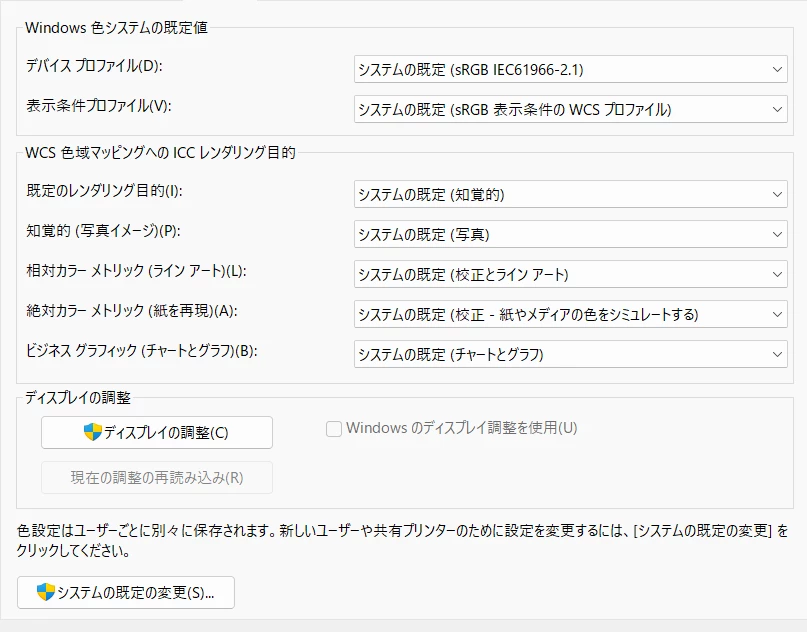Click 絶対カラー メトリック (紙を再現)(A): label
807x632 pixels.
click(x=132, y=311)
